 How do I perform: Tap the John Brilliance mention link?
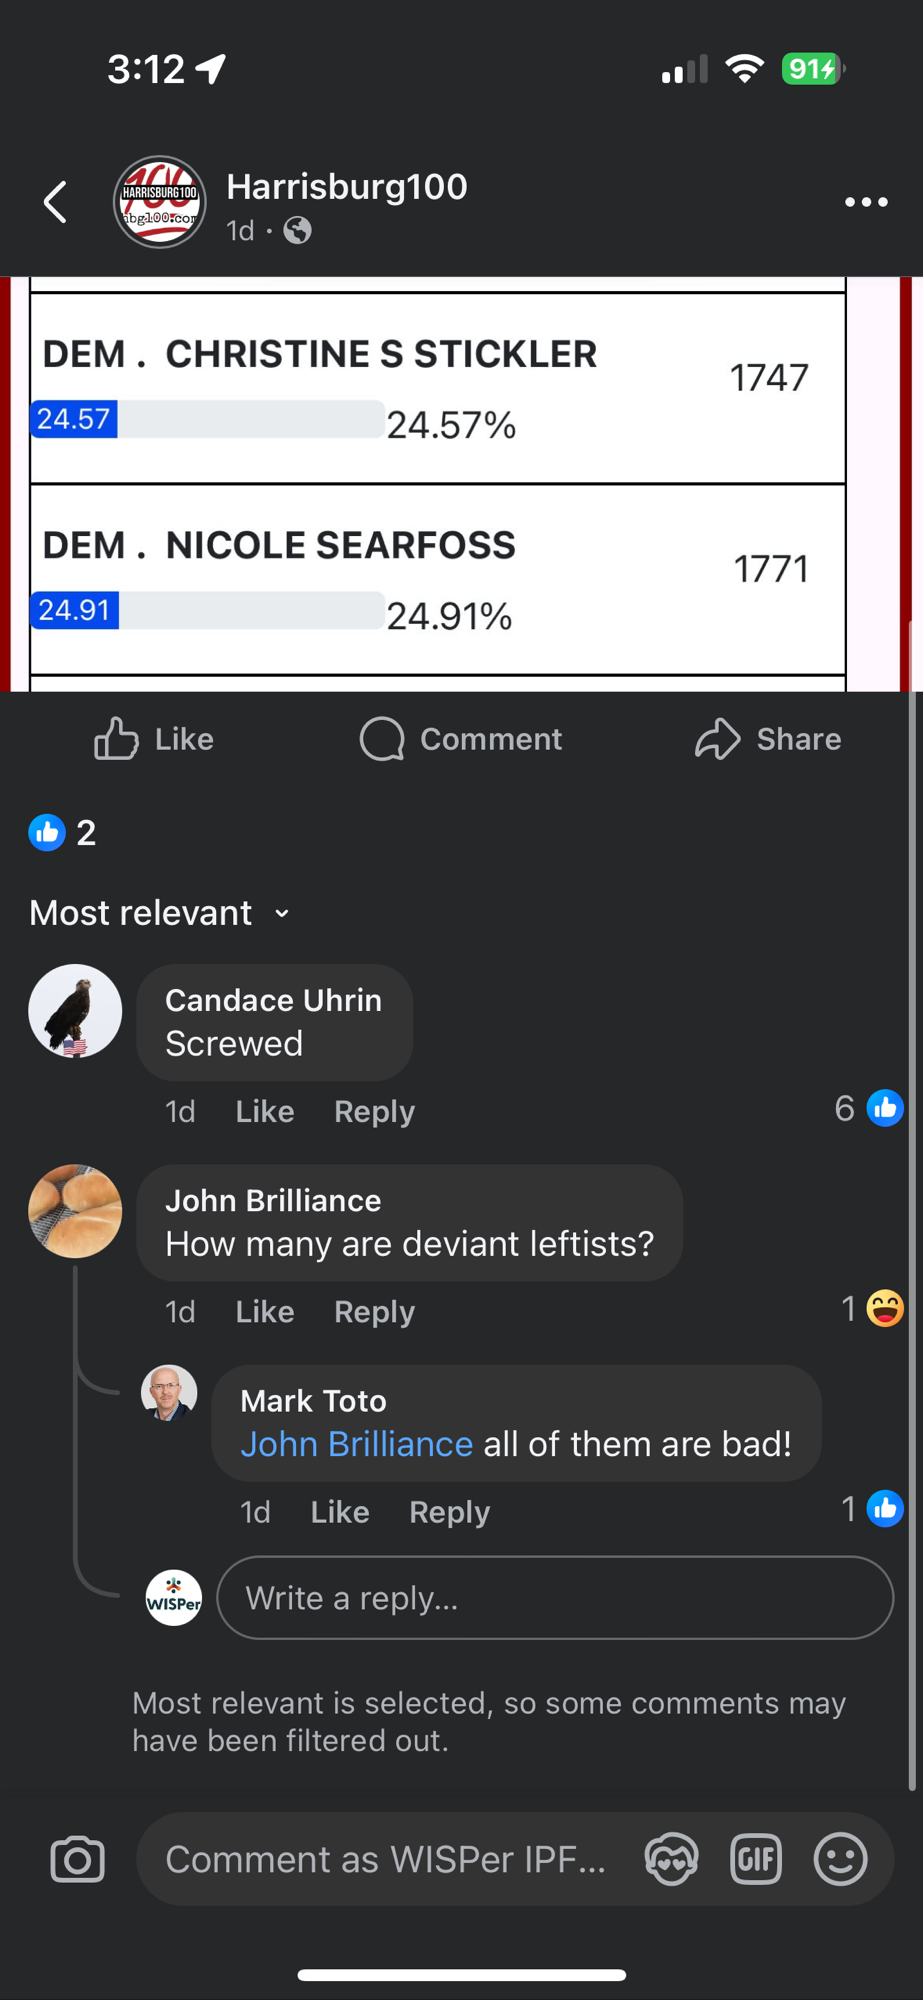[x=356, y=1444]
